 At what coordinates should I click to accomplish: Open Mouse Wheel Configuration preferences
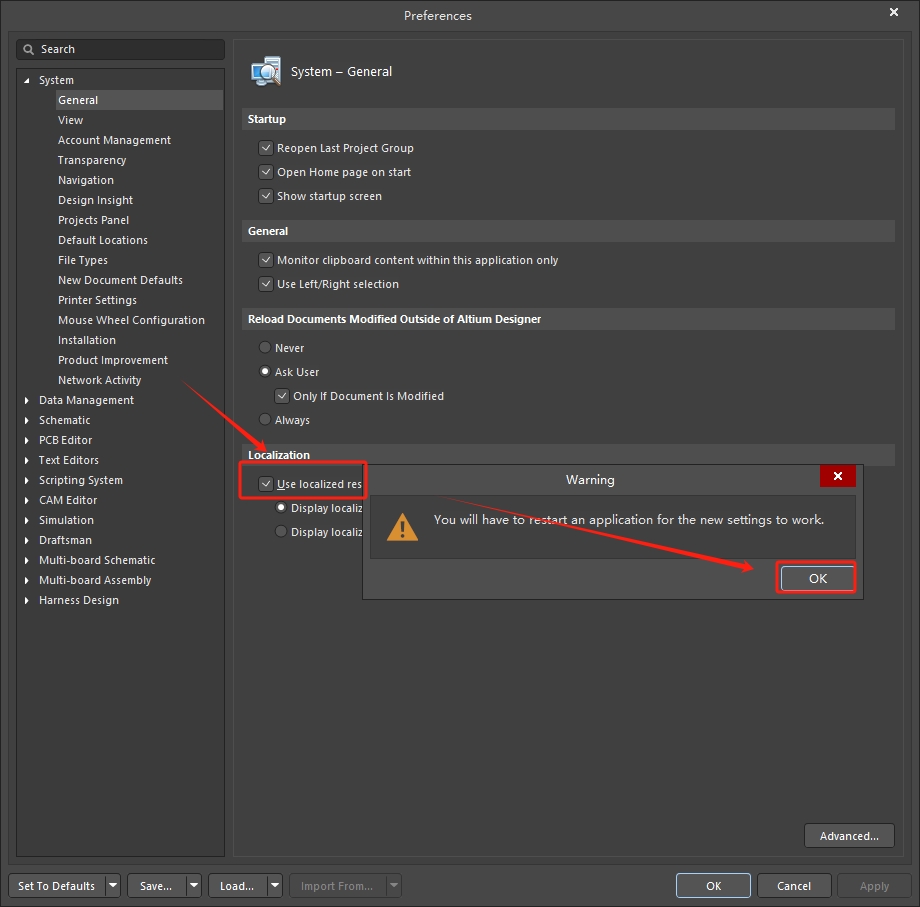point(131,320)
